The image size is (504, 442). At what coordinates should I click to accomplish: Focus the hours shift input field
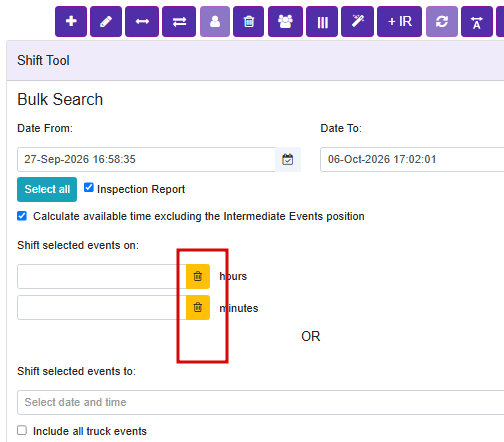[102, 276]
